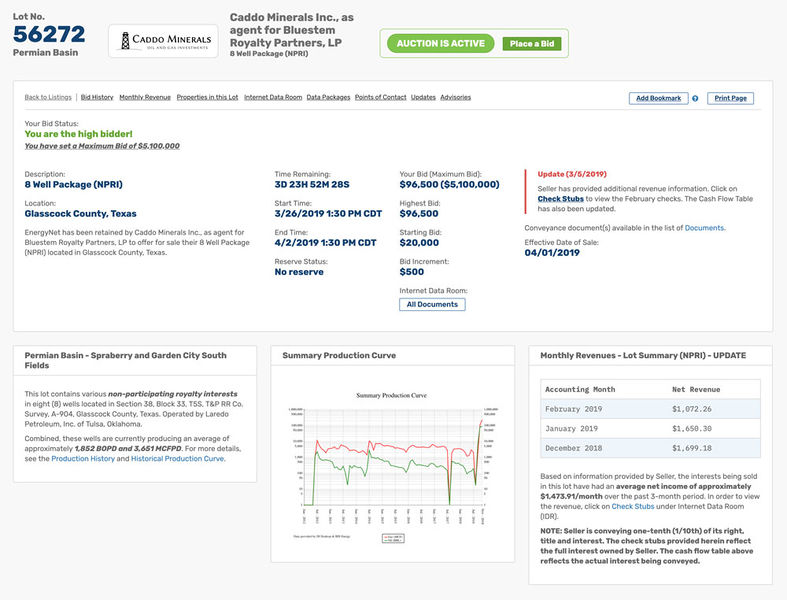Click the Starting Bid $20,000 value
The width and height of the screenshot is (787, 600).
(419, 243)
